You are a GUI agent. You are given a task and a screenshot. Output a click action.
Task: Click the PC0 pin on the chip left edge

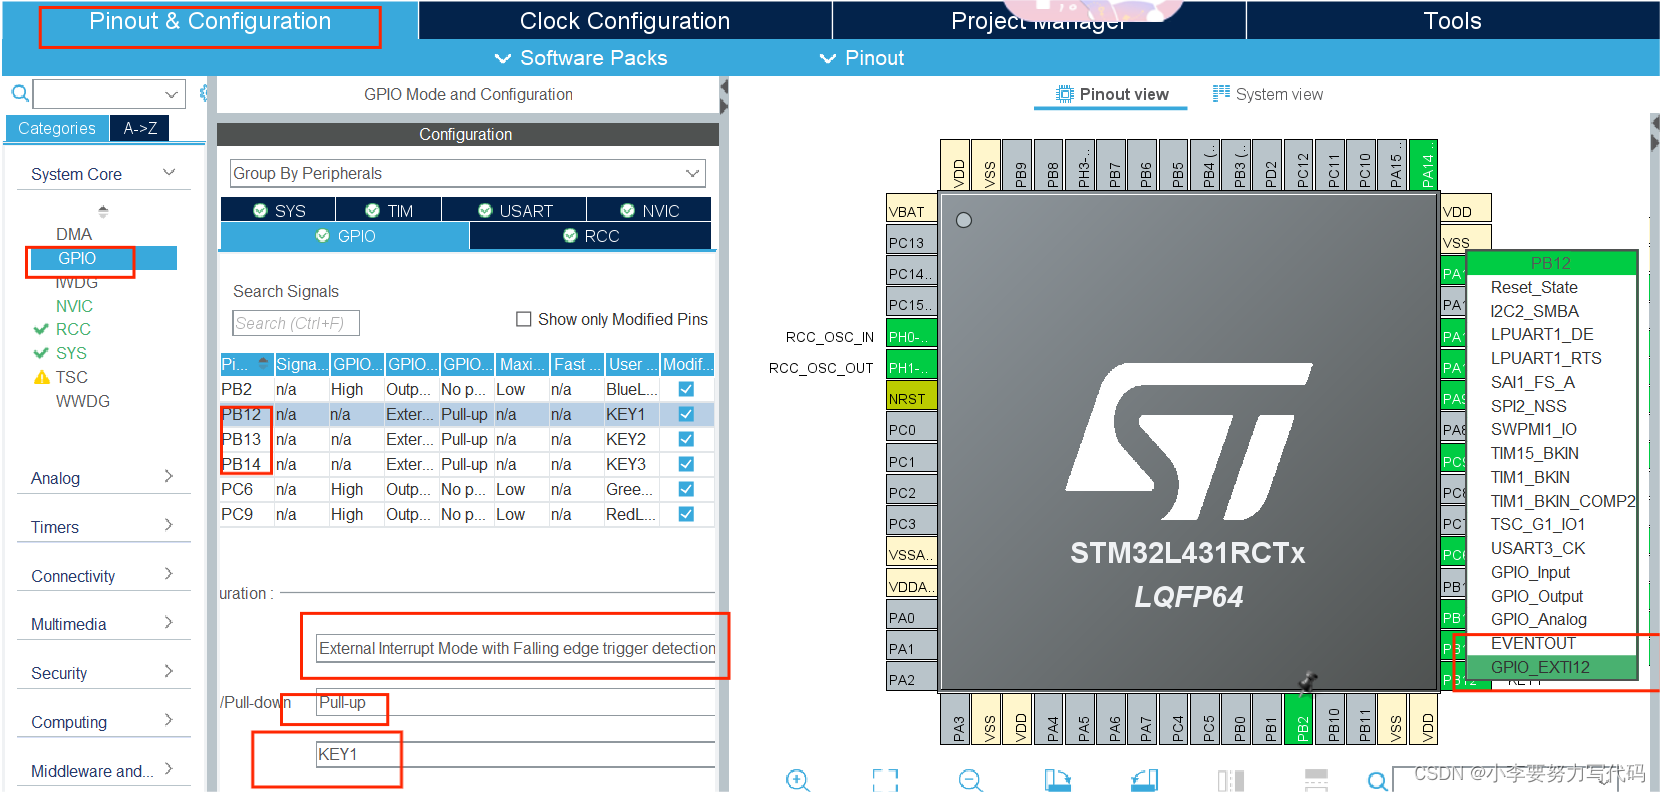[911, 429]
